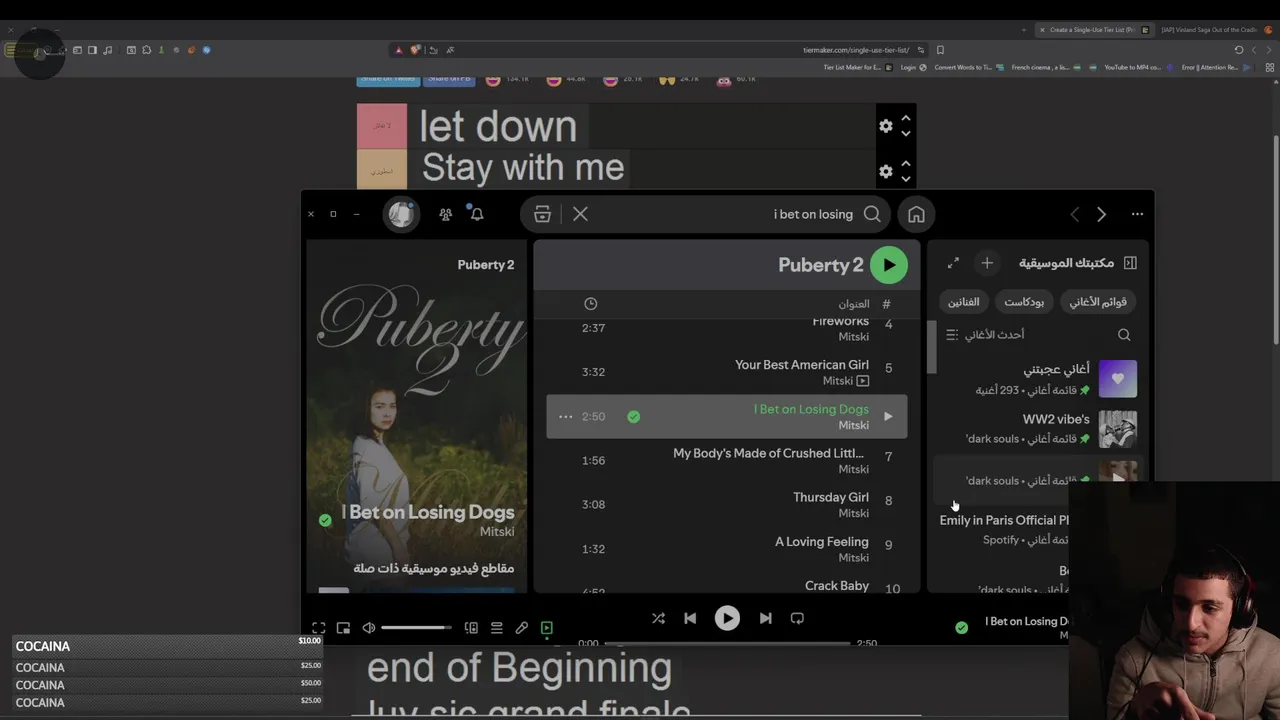
Task: Click the search magnifier in Spotify search bar
Action: pyautogui.click(x=872, y=214)
